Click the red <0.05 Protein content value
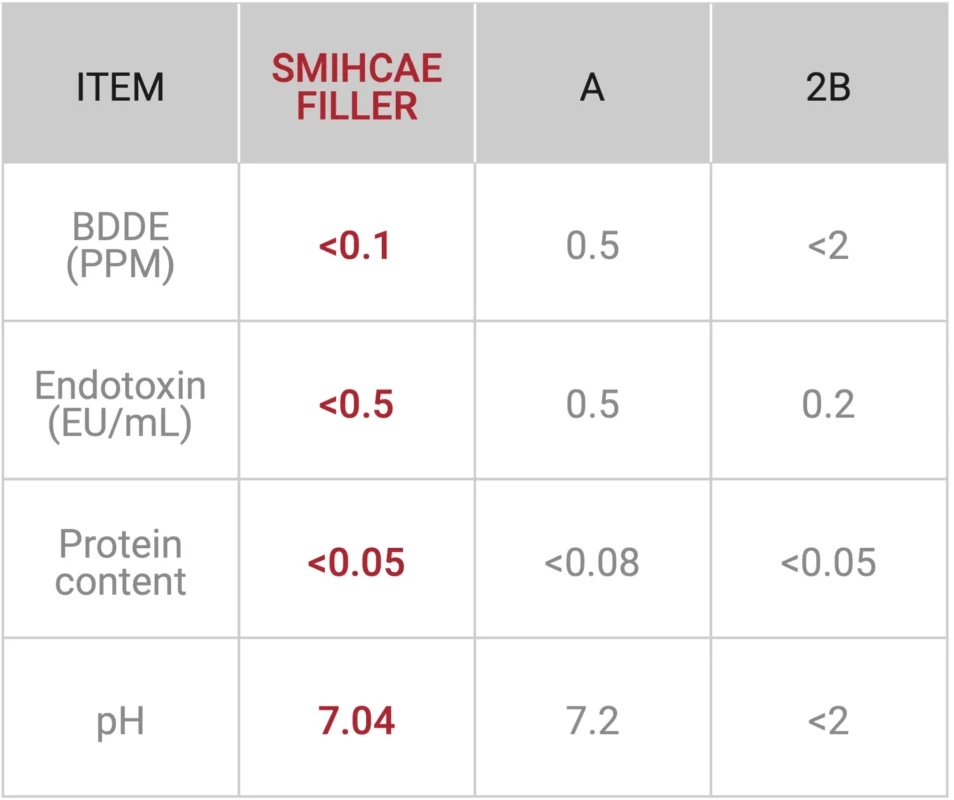Screen dimensions: 954x800 (x=356, y=563)
